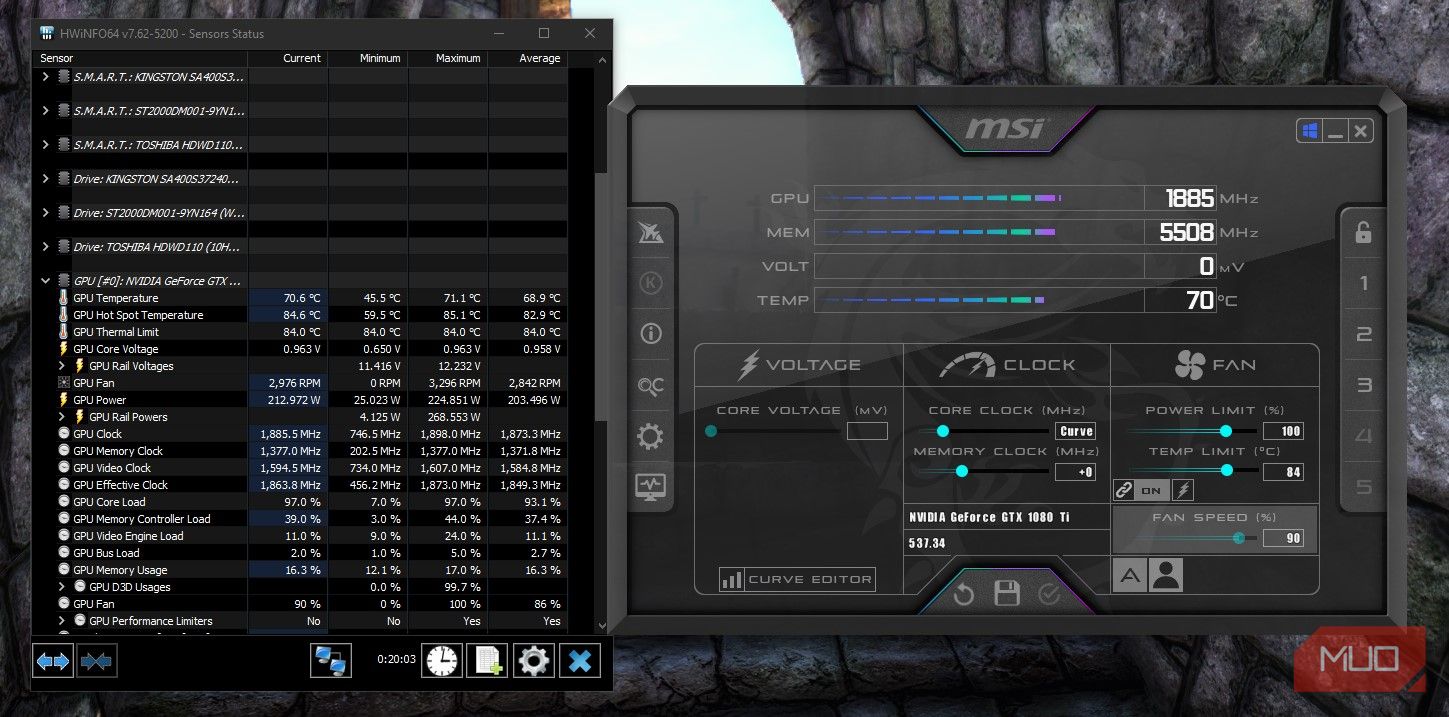The height and width of the screenshot is (717, 1449).
Task: Reset Afterburner settings with circular arrow icon
Action: [x=962, y=593]
